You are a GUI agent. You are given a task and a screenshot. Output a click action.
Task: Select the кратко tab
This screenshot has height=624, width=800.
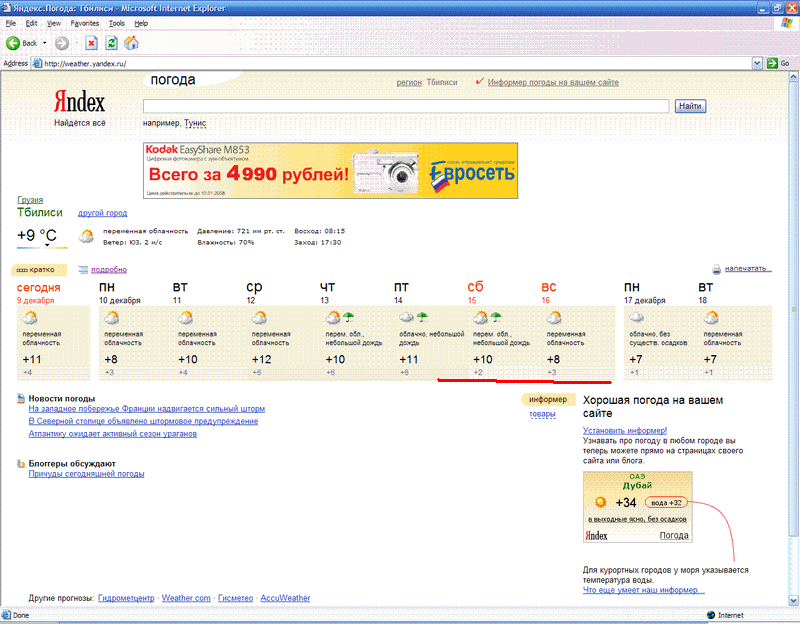pyautogui.click(x=39, y=269)
